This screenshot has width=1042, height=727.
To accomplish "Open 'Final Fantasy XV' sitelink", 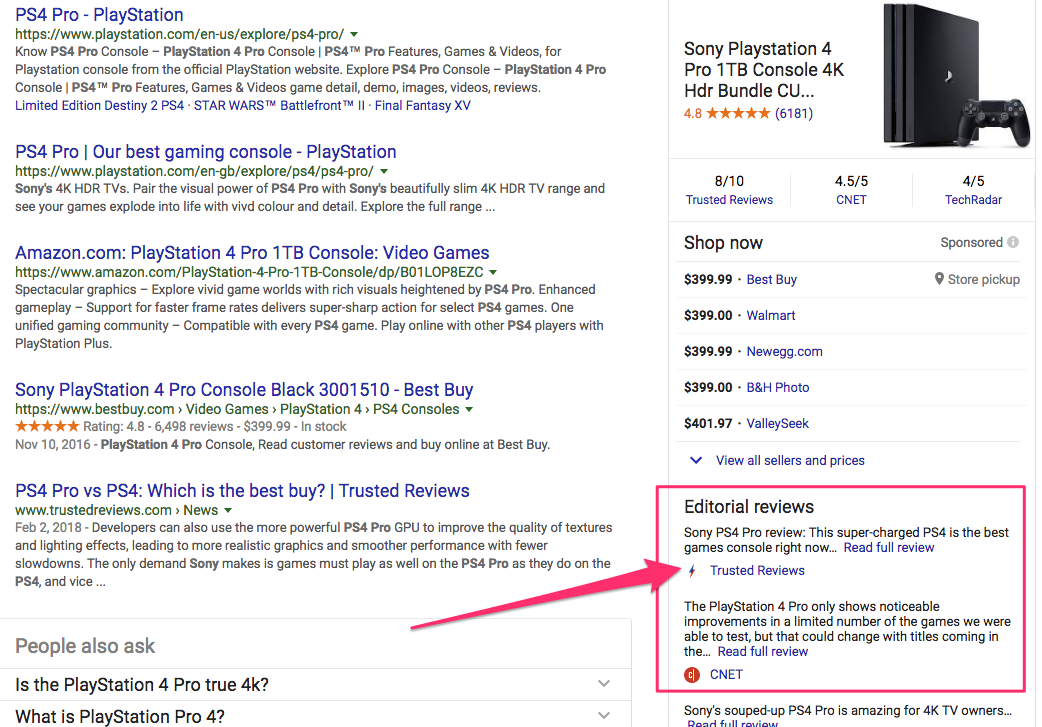I will (x=423, y=106).
